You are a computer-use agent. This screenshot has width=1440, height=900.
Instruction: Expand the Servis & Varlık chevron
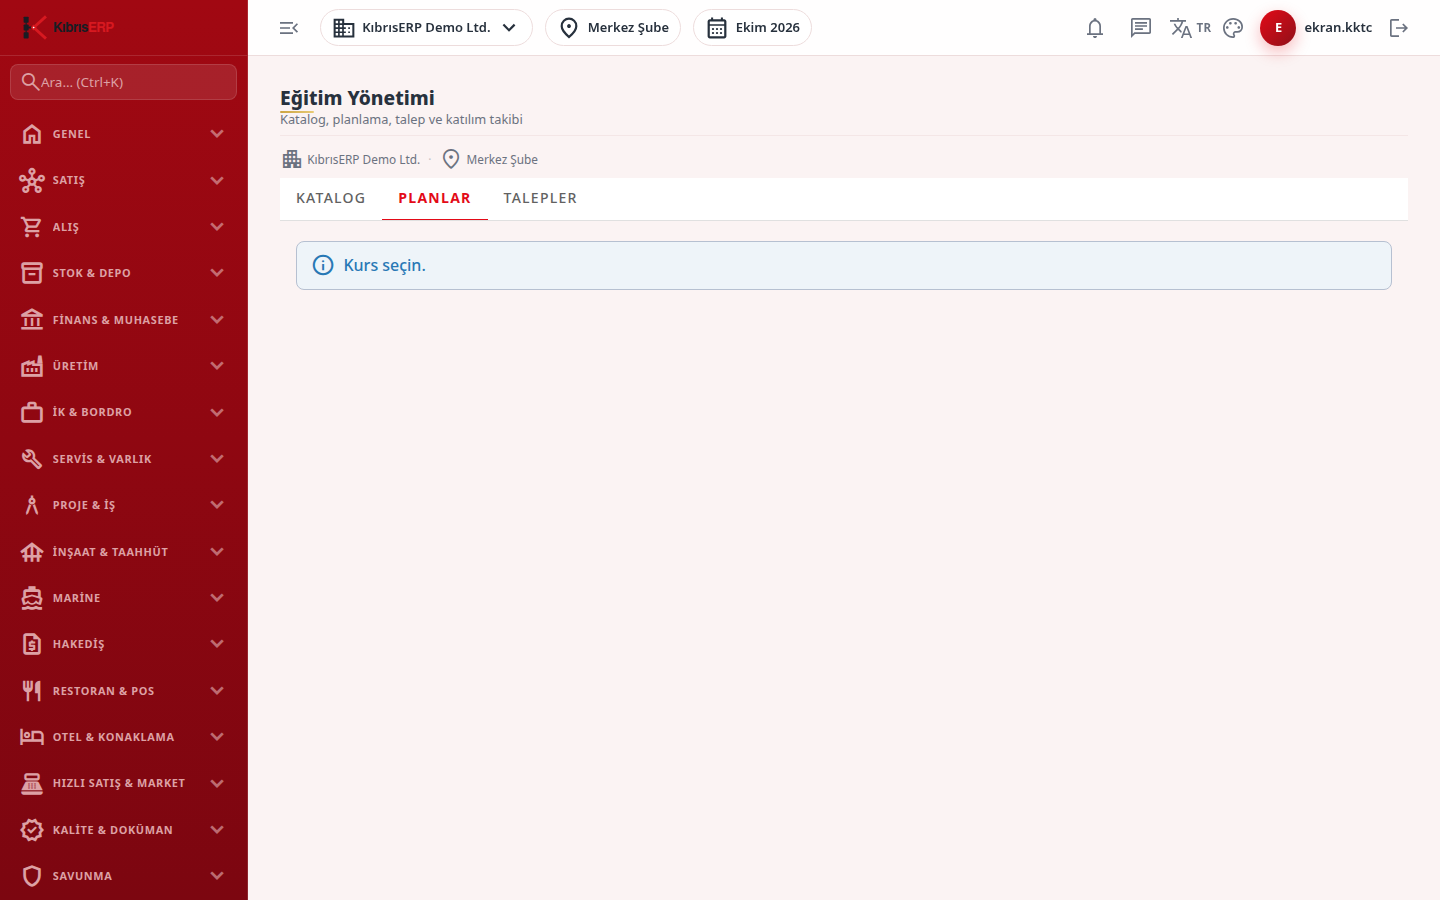click(x=217, y=459)
